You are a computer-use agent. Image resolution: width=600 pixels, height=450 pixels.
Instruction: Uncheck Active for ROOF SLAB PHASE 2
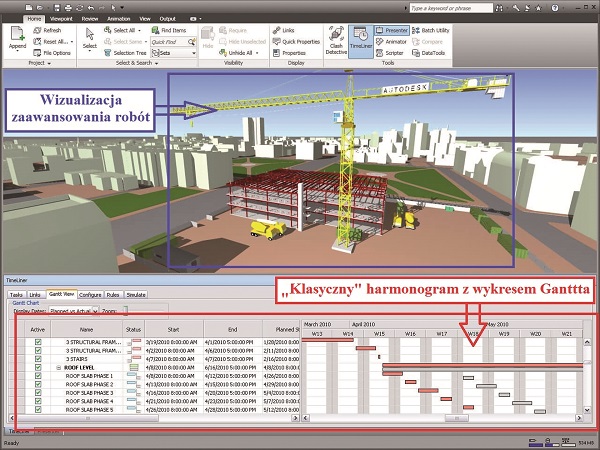coord(38,384)
